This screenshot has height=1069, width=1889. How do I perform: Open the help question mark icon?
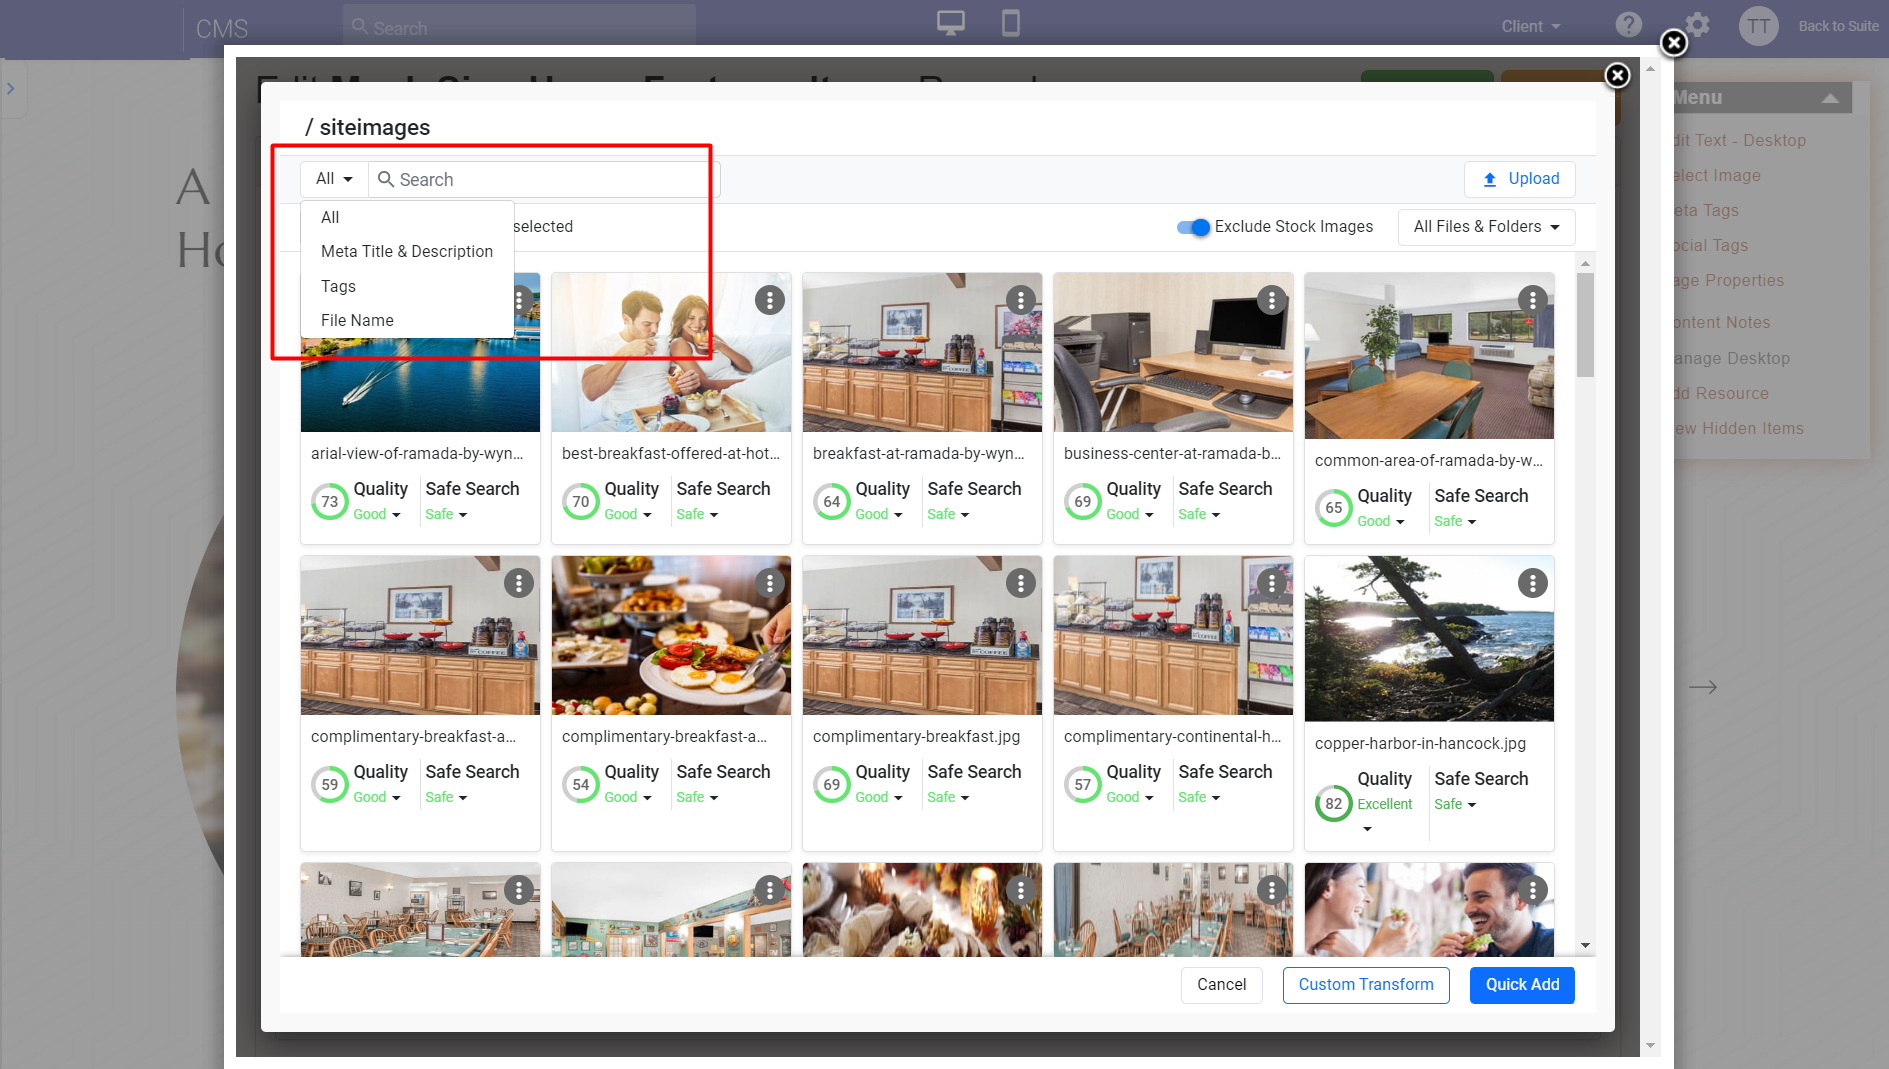tap(1628, 25)
